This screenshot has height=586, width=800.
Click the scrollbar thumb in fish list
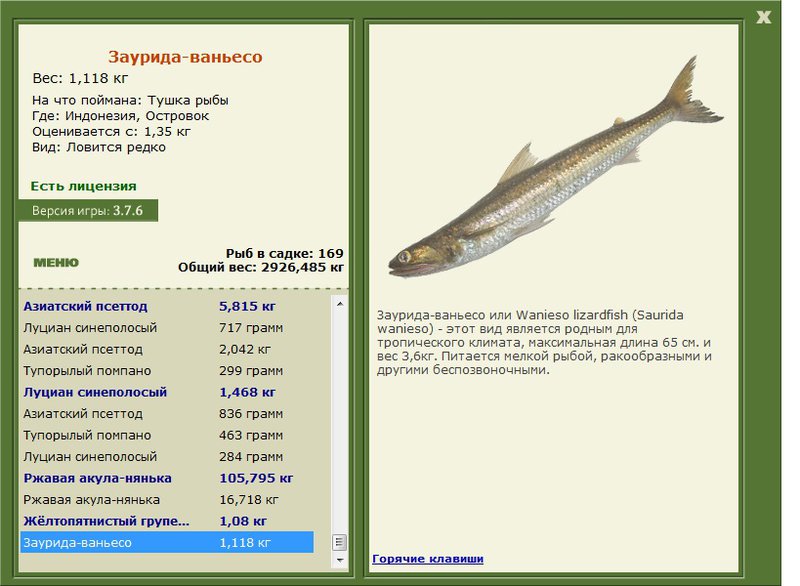point(340,542)
